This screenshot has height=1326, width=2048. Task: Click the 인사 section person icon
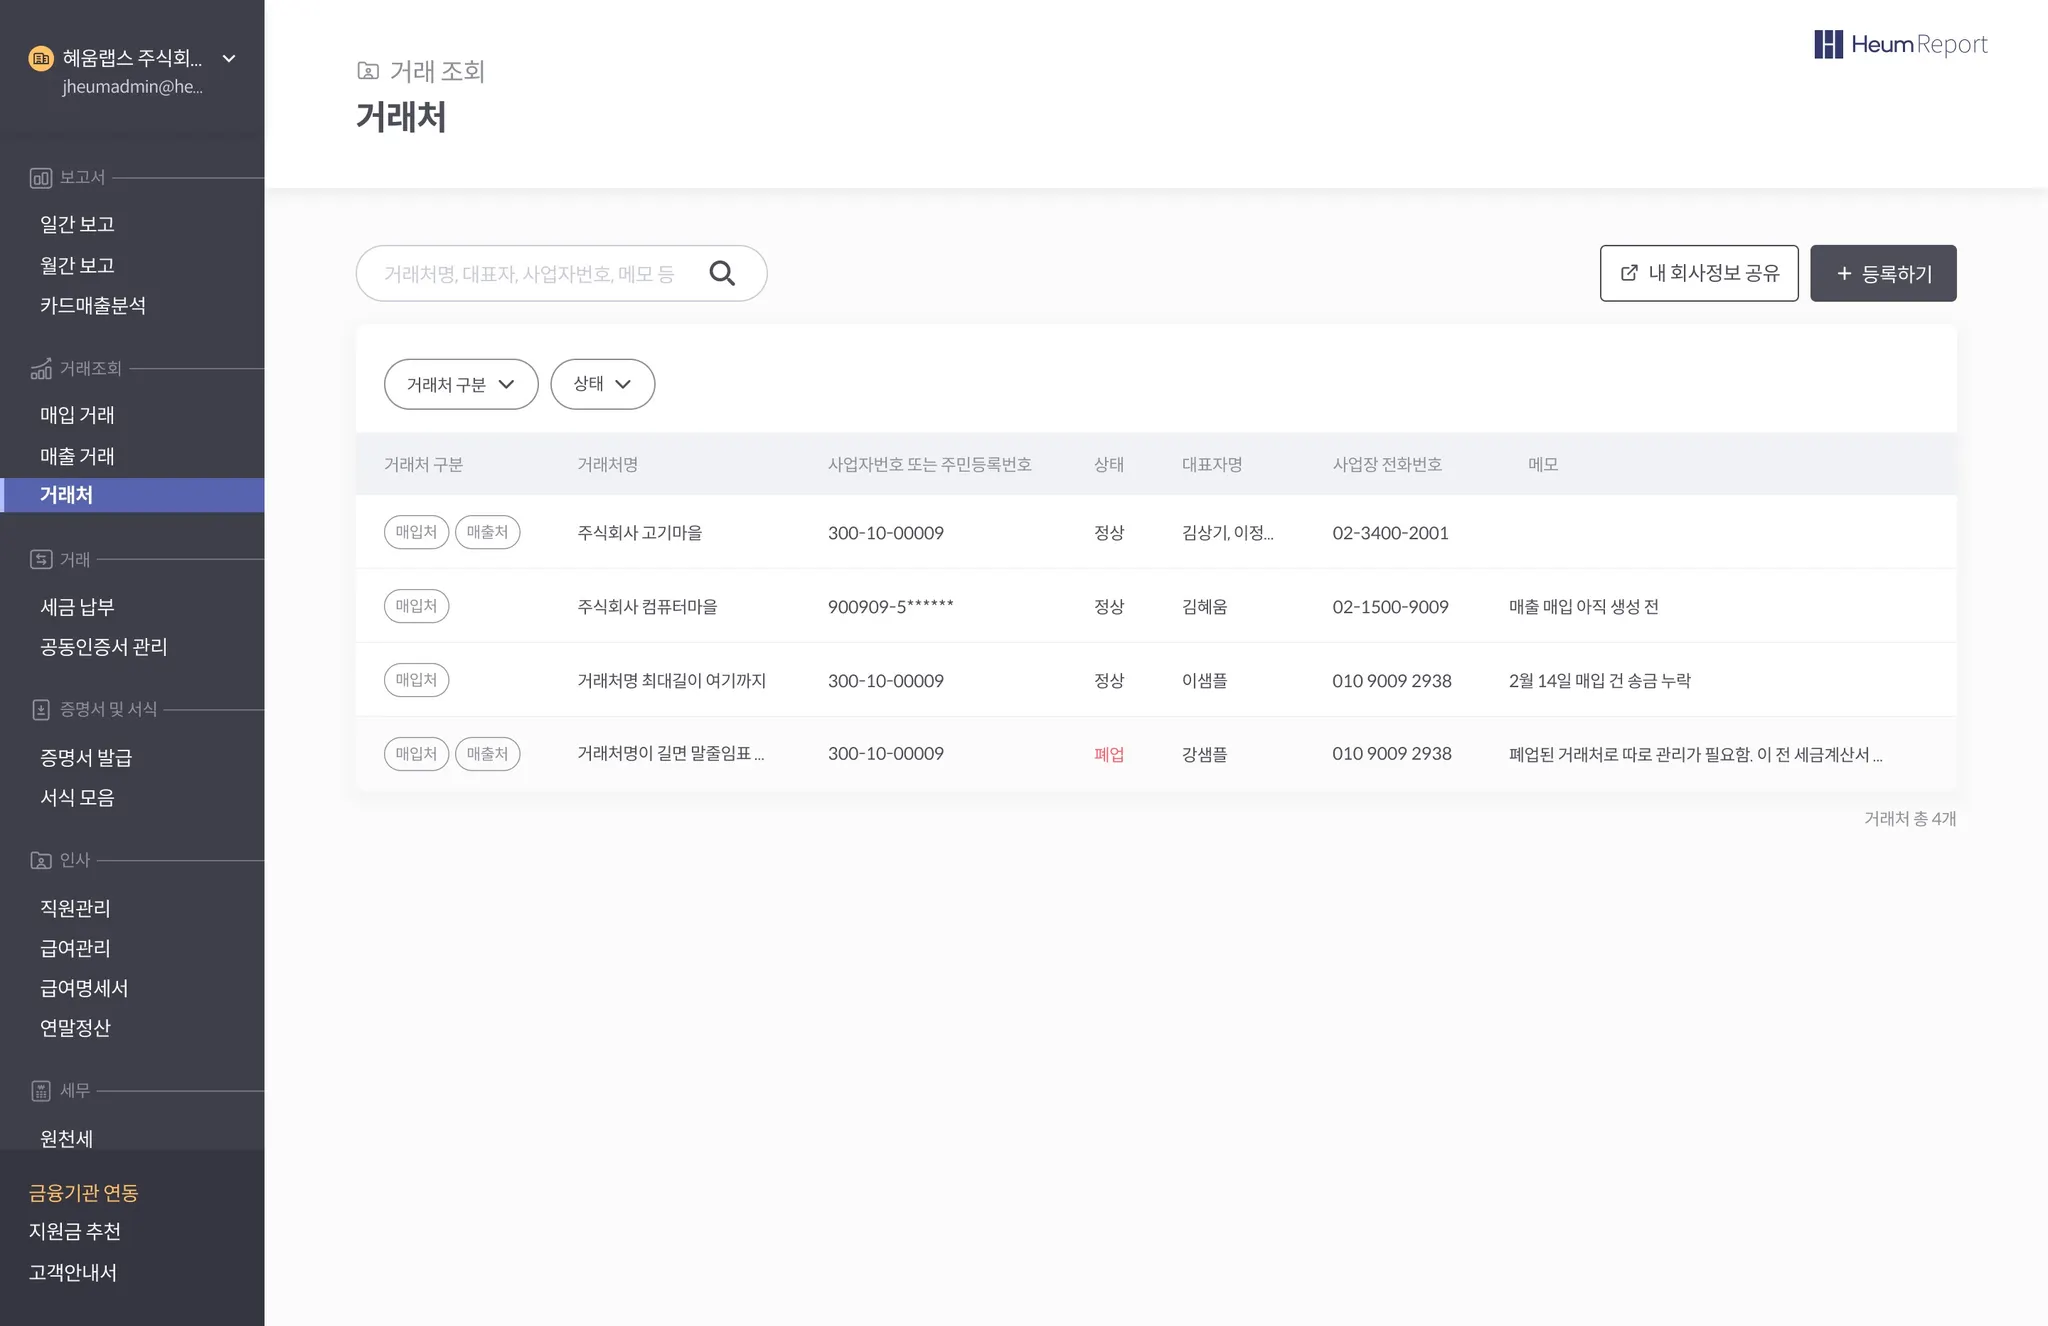point(40,860)
